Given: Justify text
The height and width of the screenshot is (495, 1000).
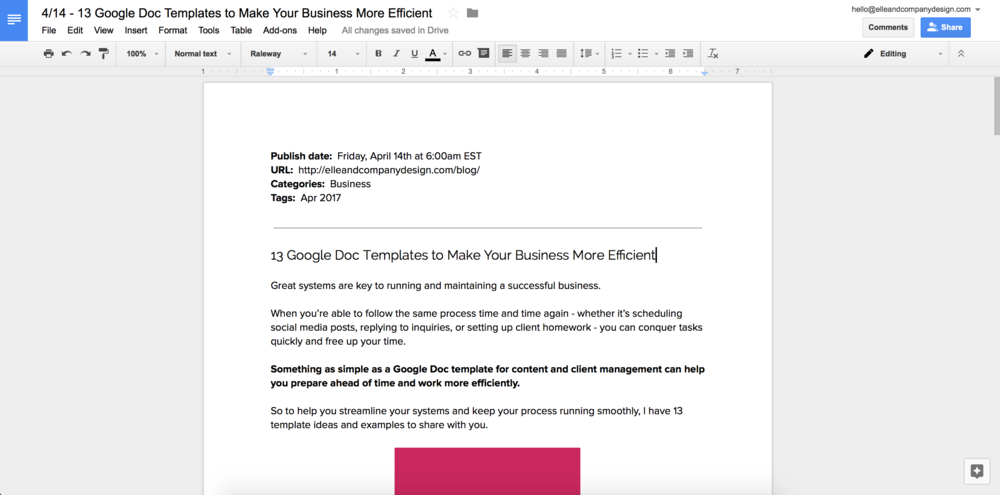Looking at the screenshot, I should [561, 54].
